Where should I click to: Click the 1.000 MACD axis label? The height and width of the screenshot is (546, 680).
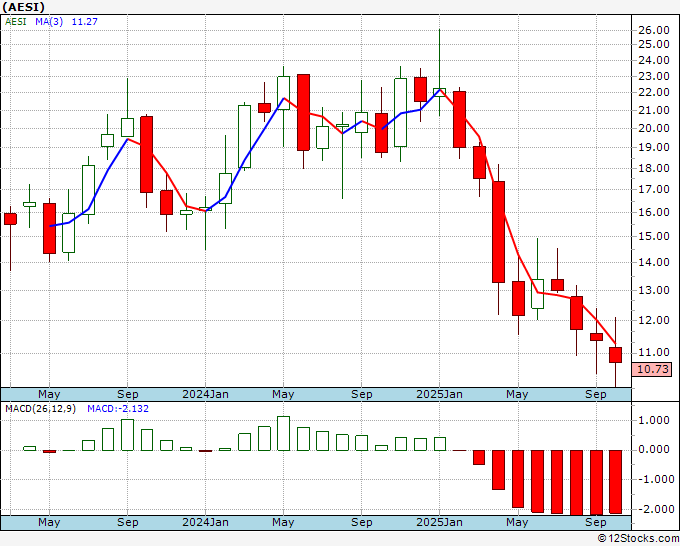point(656,420)
